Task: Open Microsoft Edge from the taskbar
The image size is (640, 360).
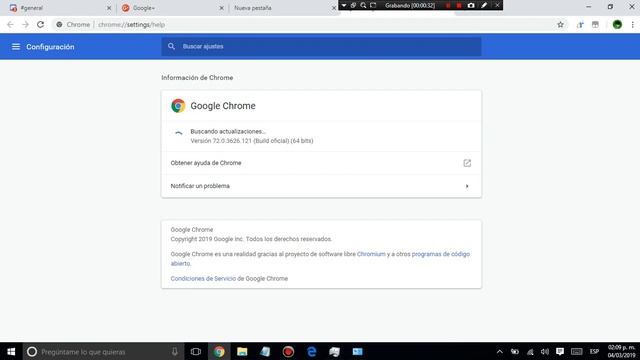Action: [x=311, y=351]
